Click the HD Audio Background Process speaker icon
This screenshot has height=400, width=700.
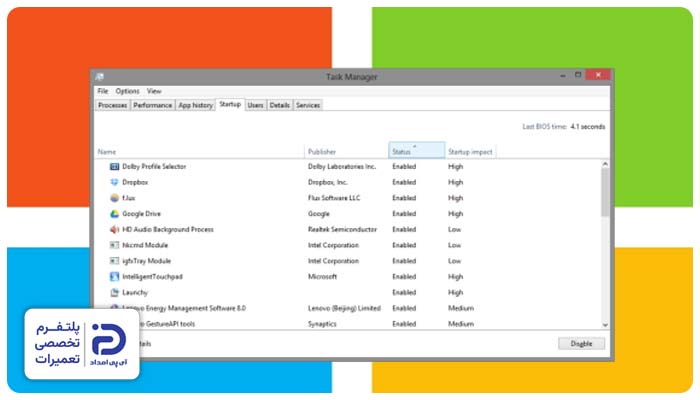point(114,229)
